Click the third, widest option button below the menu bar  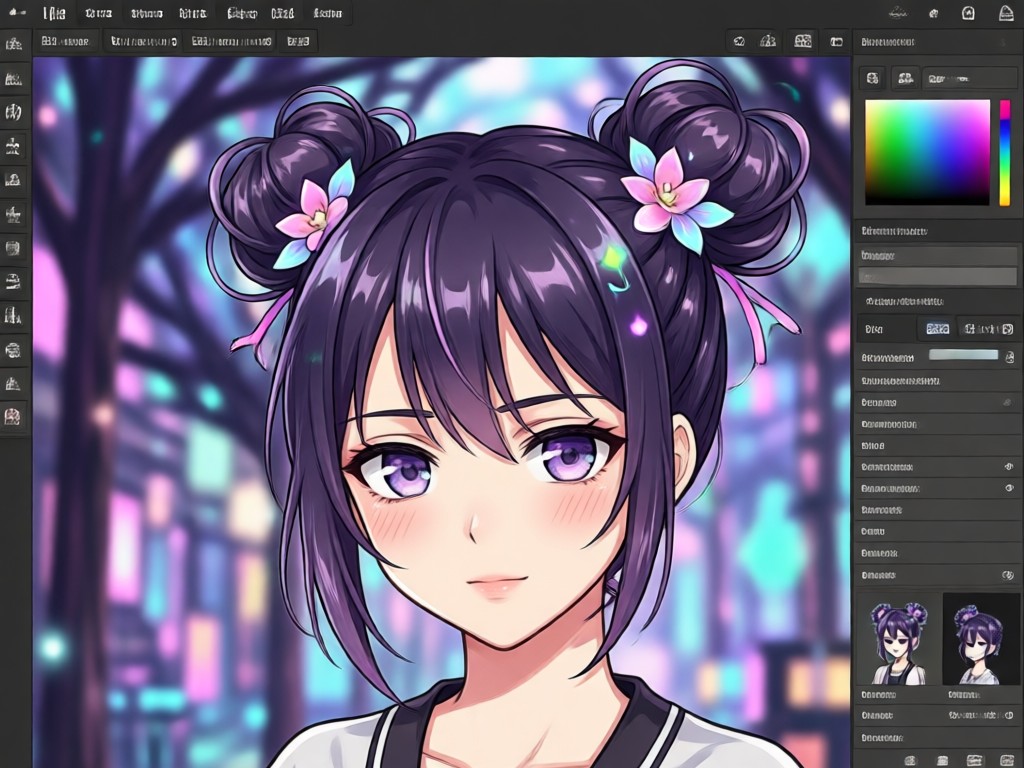tap(231, 41)
